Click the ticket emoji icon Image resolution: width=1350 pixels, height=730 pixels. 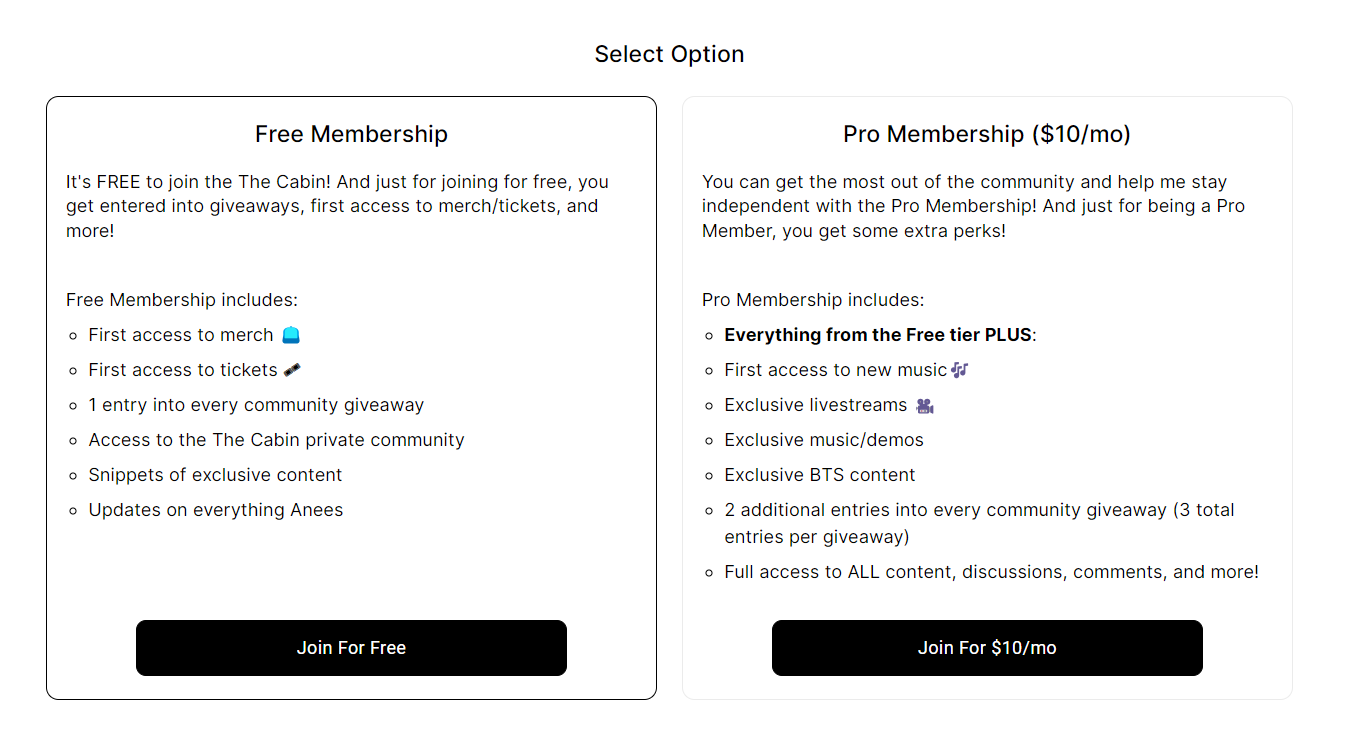(x=292, y=370)
